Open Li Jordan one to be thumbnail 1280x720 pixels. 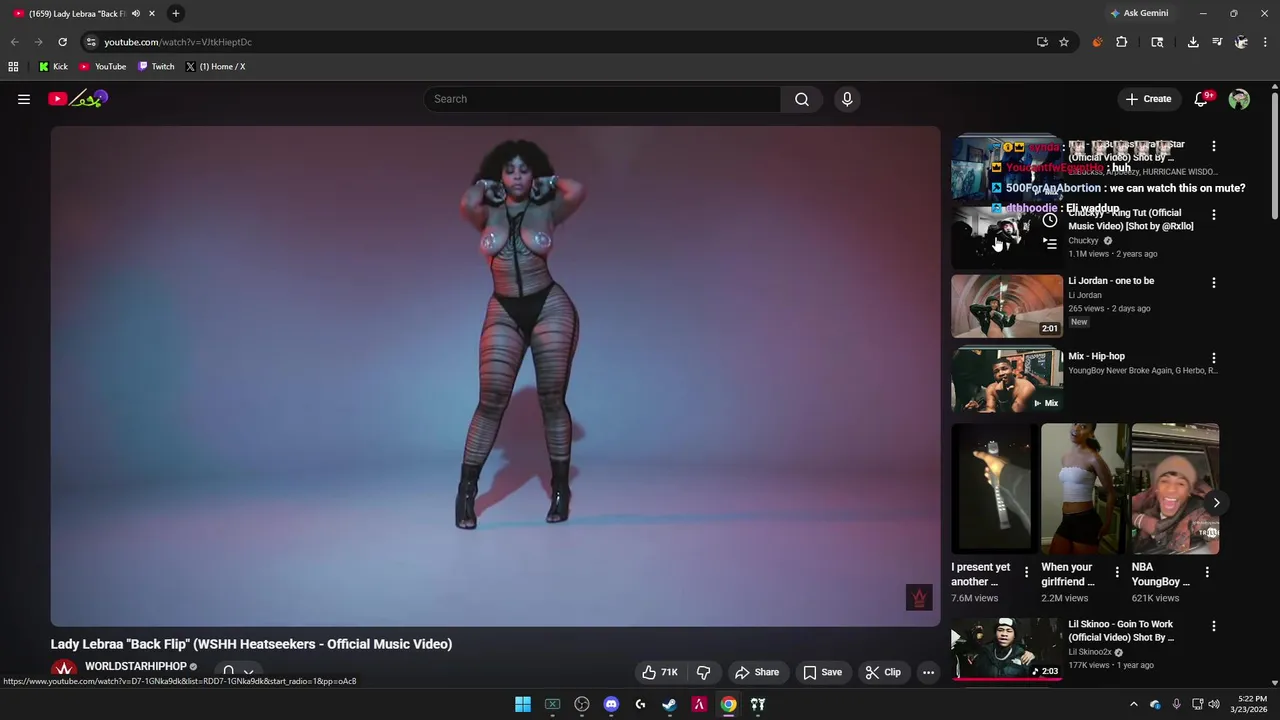[x=1007, y=306]
